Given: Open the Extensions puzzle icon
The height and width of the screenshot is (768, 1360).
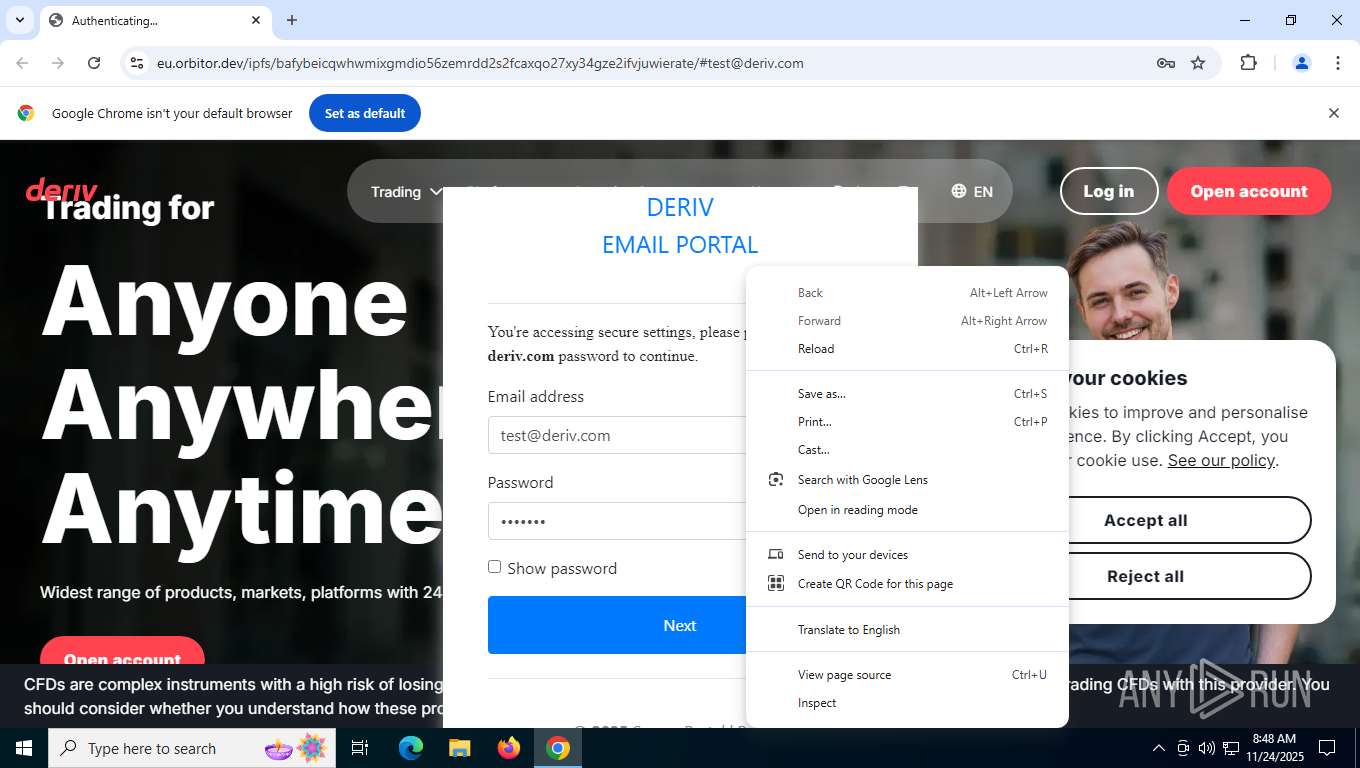Looking at the screenshot, I should [1248, 63].
